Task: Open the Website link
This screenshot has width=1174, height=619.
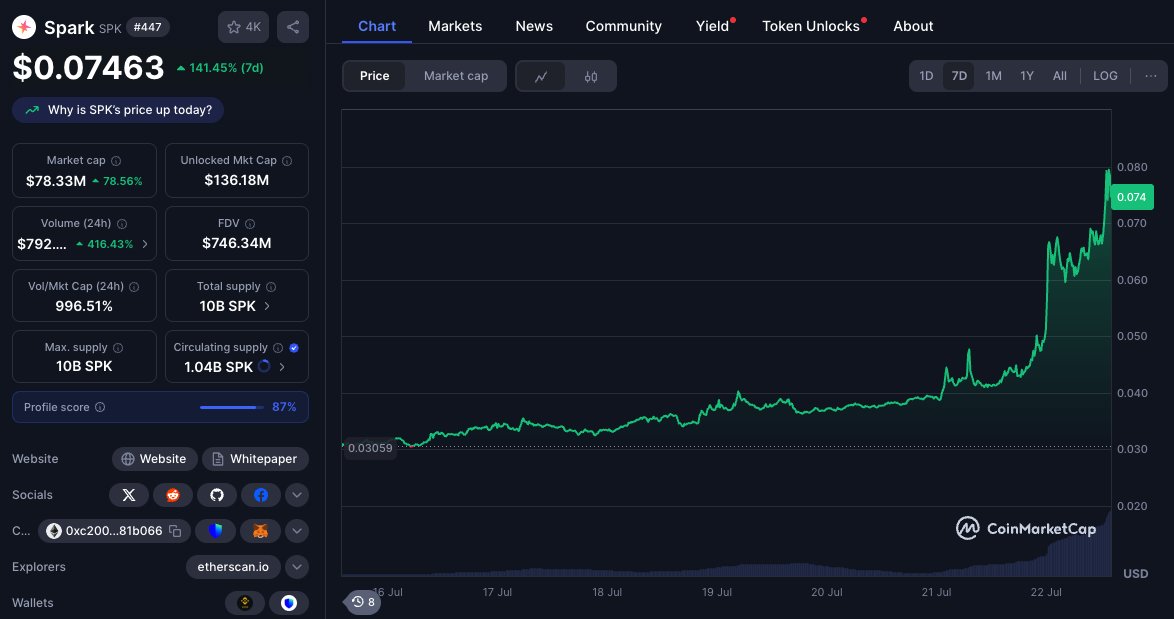Action: click(x=154, y=459)
